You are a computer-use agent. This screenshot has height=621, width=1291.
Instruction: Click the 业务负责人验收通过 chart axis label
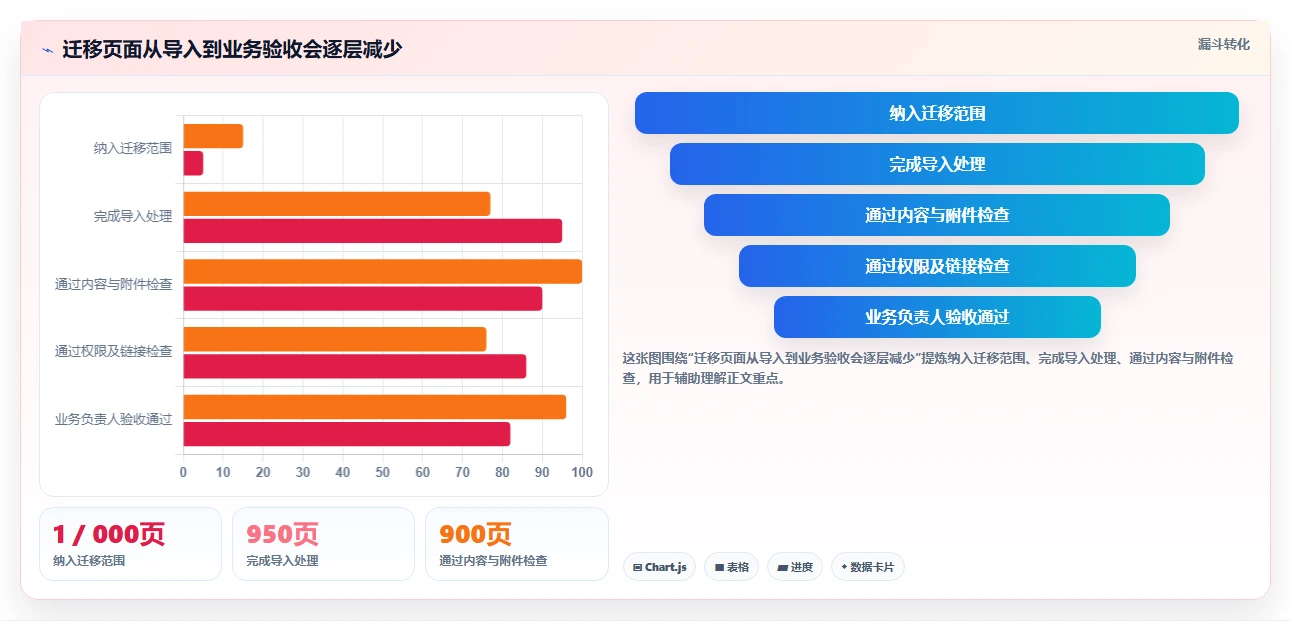(x=113, y=420)
